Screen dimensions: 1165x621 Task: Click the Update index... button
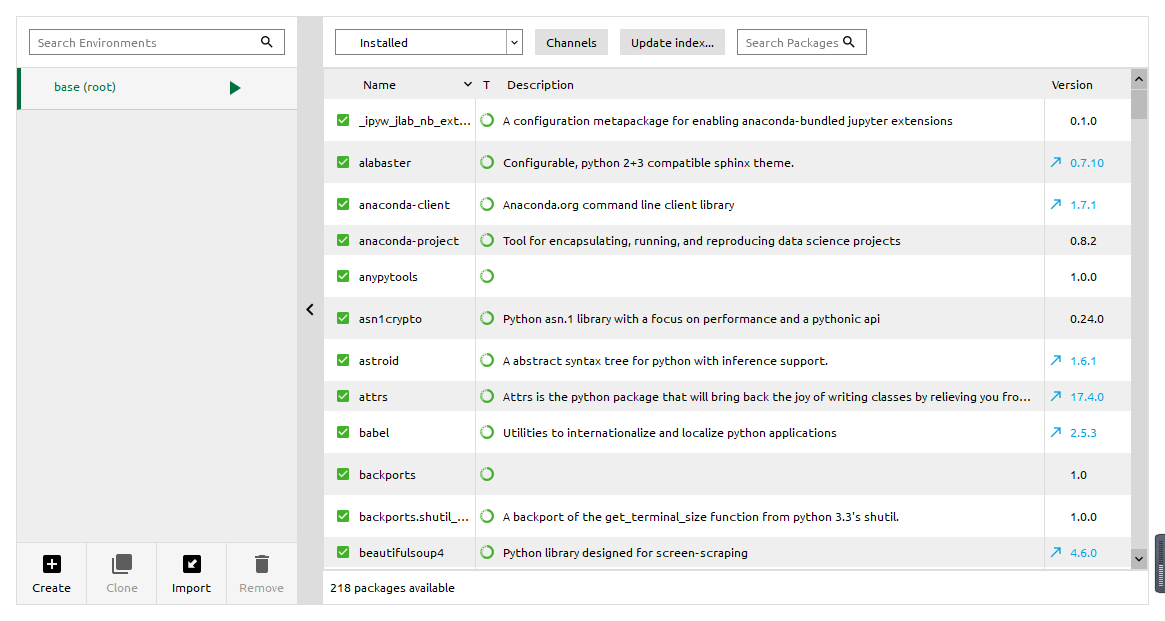[672, 42]
